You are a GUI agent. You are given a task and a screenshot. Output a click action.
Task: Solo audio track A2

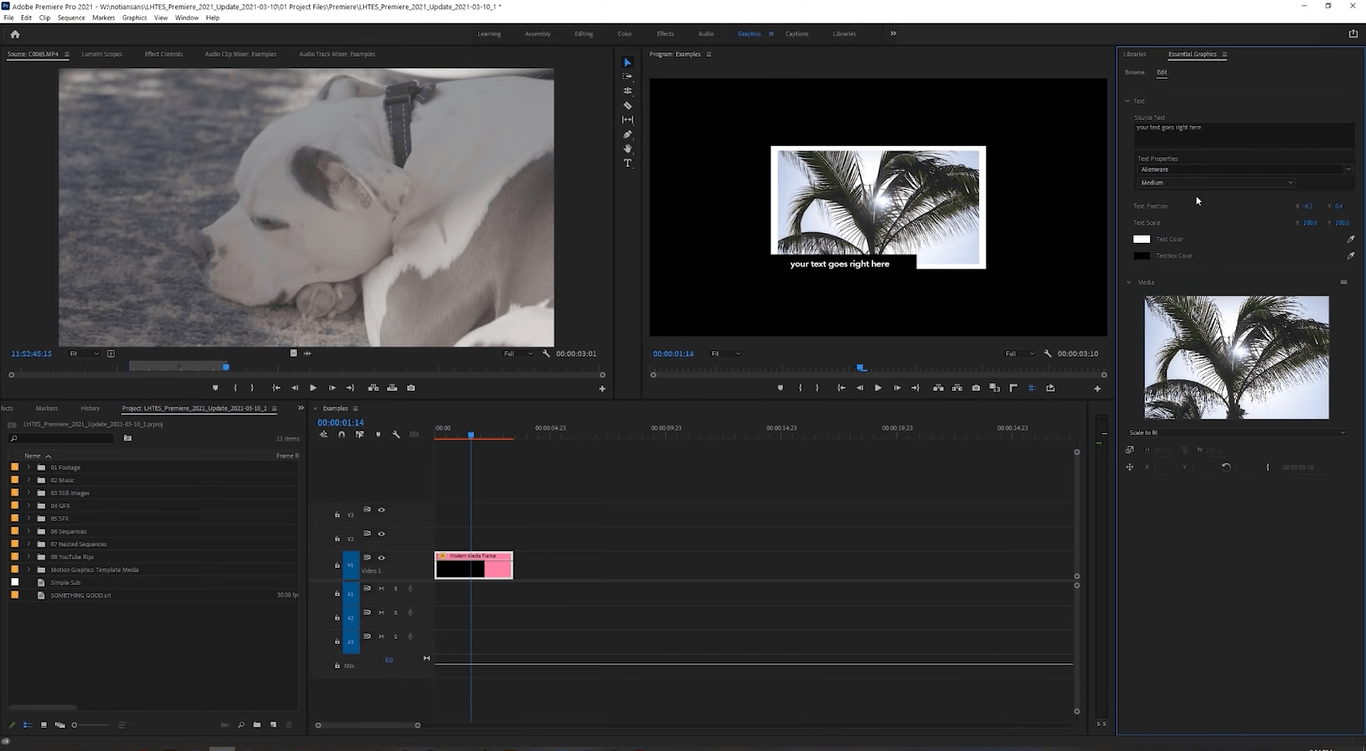[396, 613]
